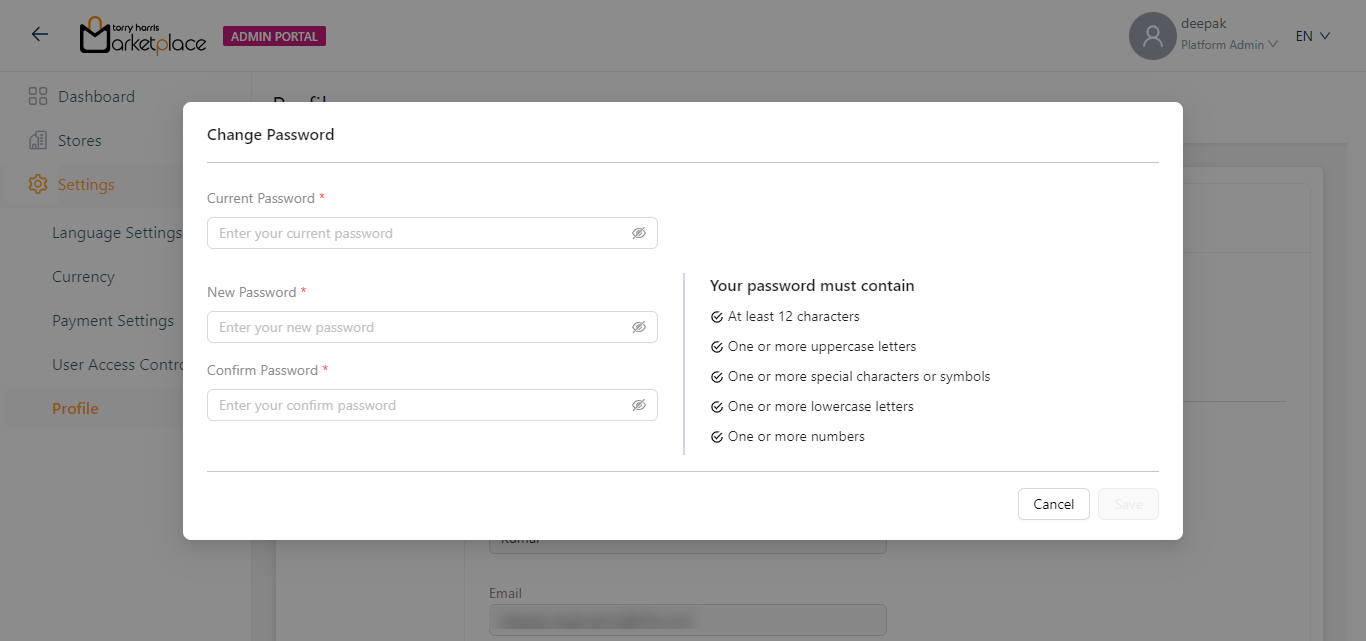Open Language Settings in sidebar
Screen dimensions: 1366x641
pos(116,233)
